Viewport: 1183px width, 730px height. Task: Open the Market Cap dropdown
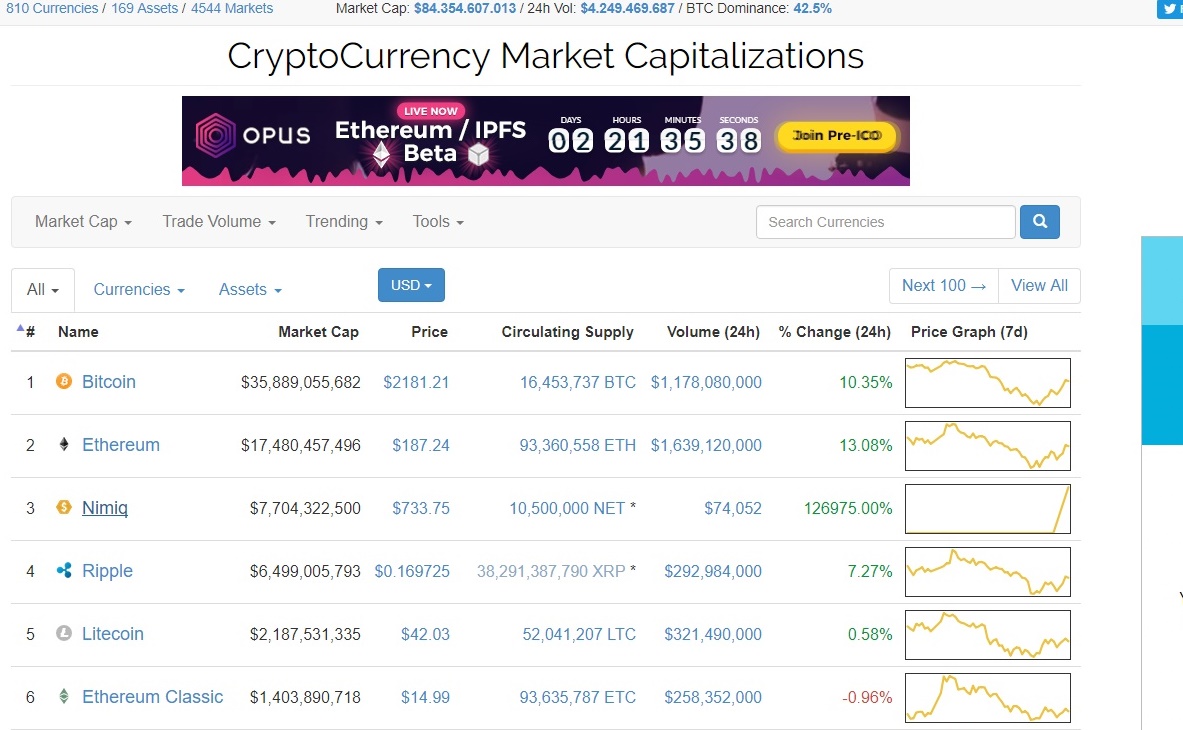pyautogui.click(x=81, y=221)
